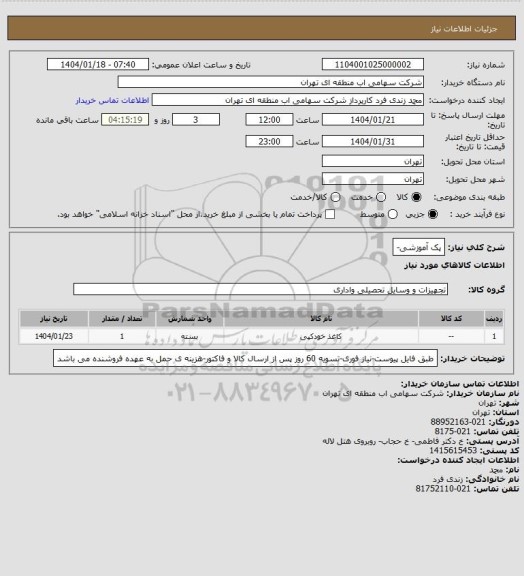The image size is (524, 576).
Task: Click remaining days field showing 3
Action: [196, 120]
